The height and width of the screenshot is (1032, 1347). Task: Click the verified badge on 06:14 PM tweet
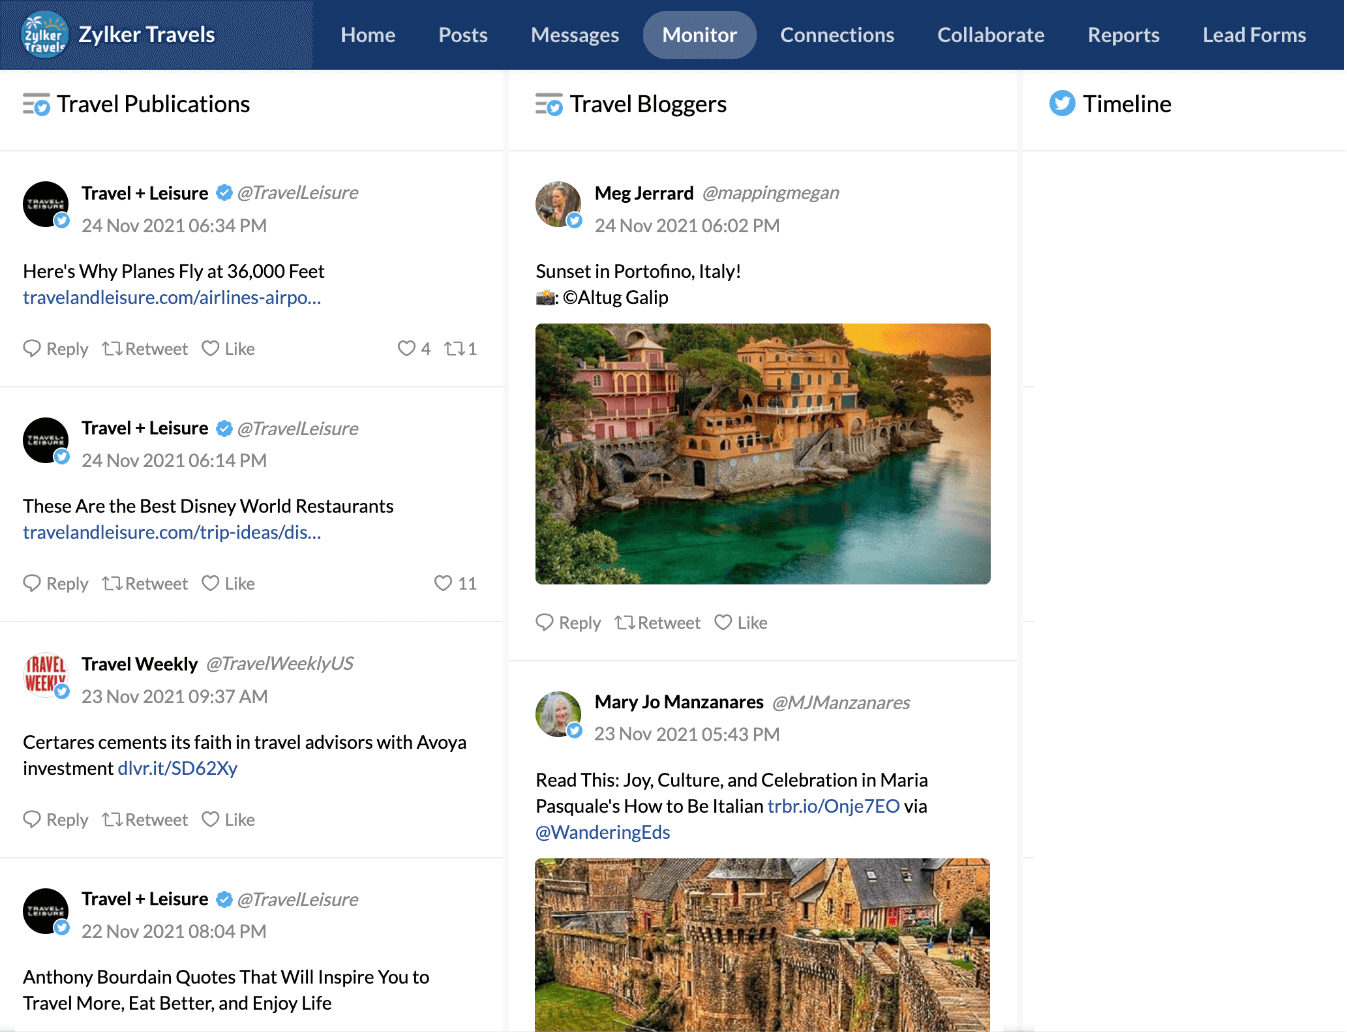(x=225, y=428)
